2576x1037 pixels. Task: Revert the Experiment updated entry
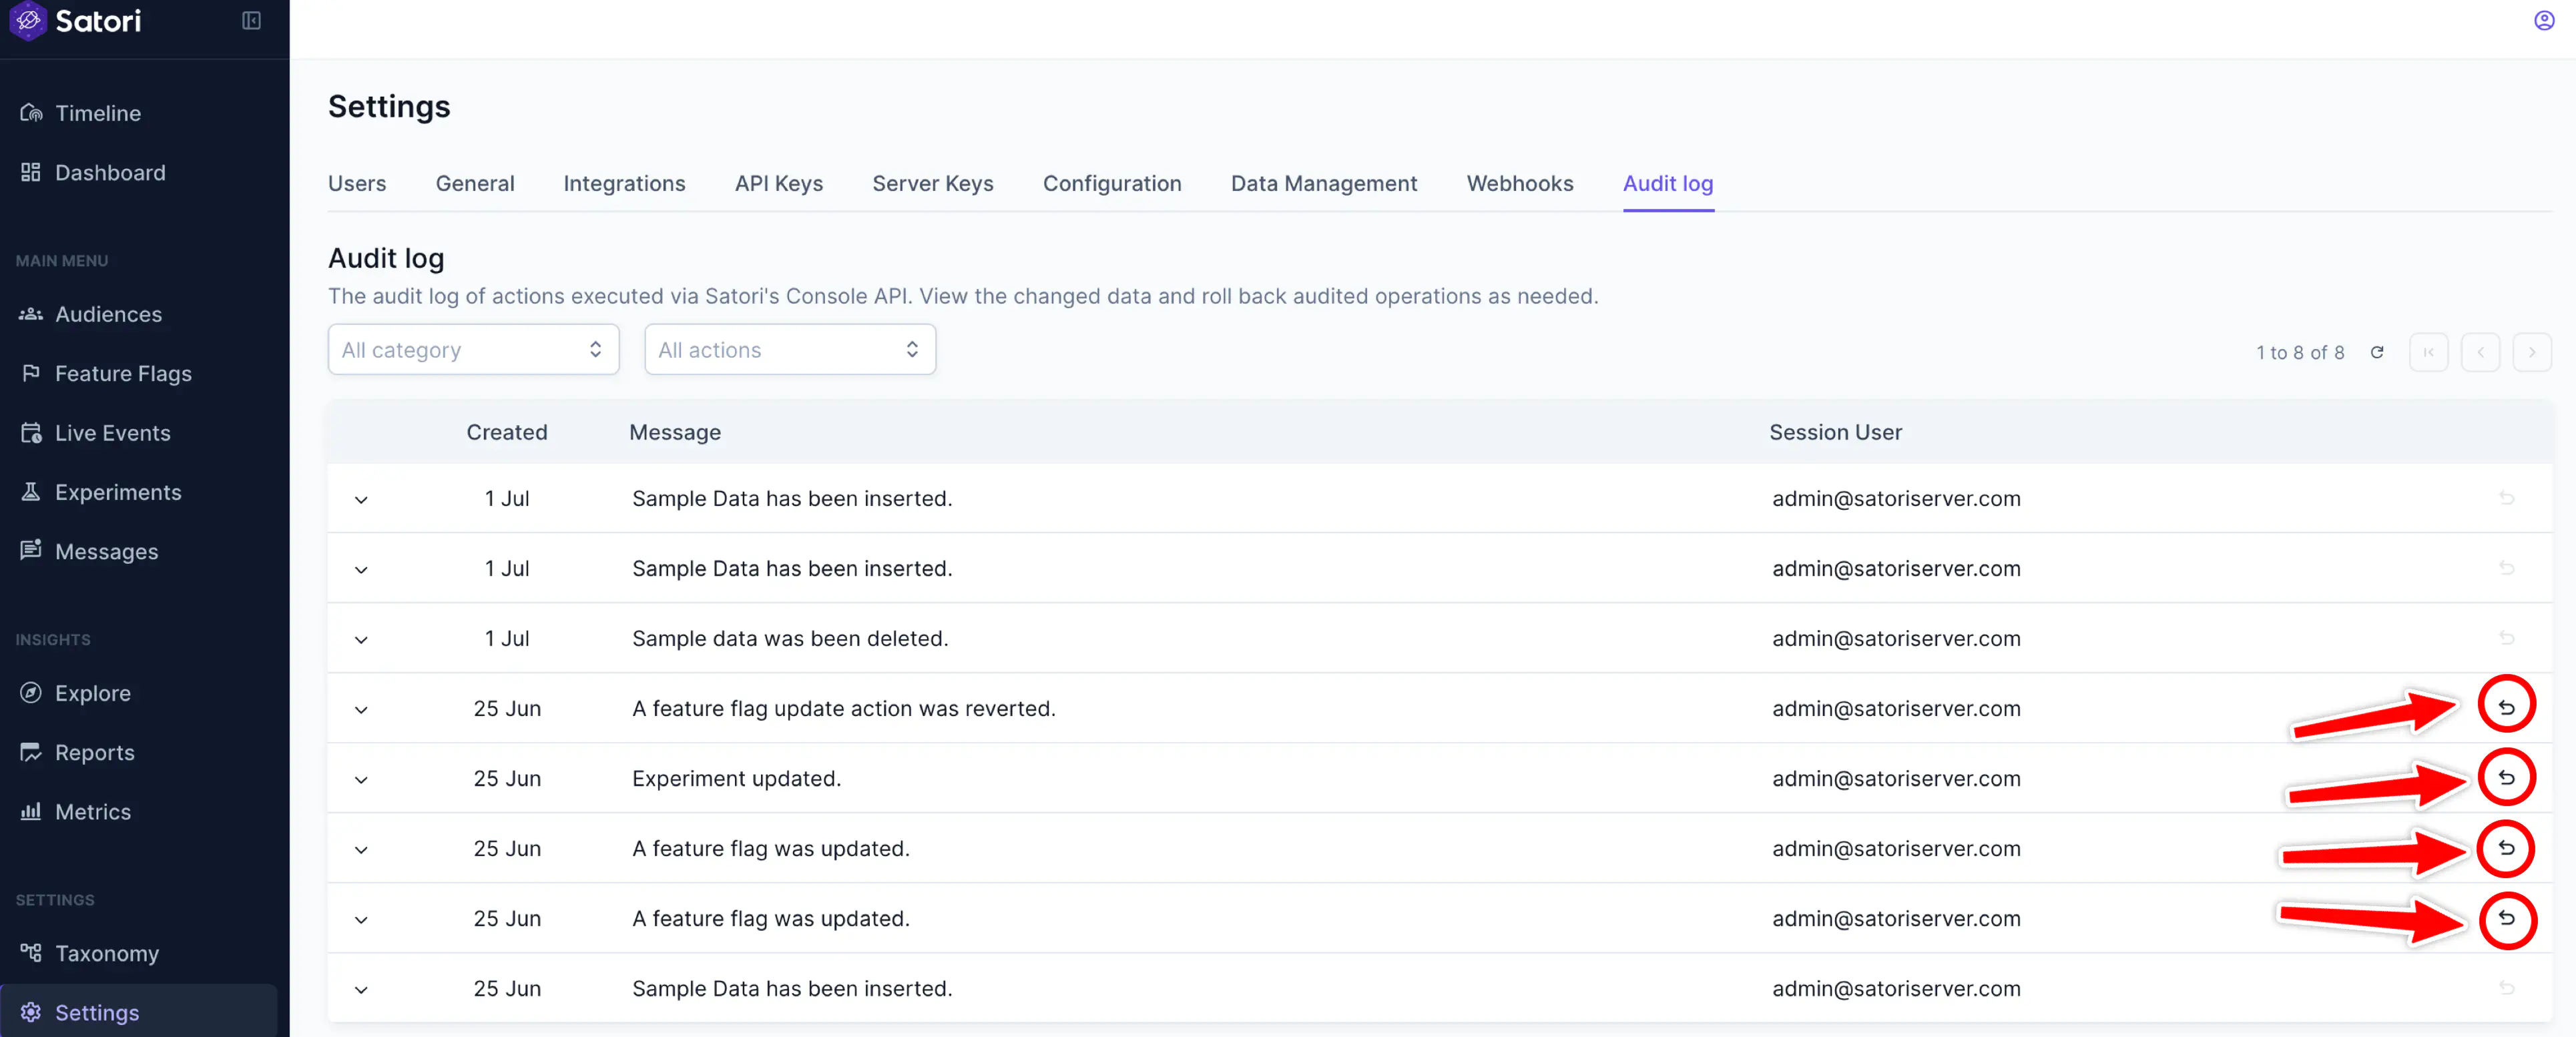[2506, 777]
